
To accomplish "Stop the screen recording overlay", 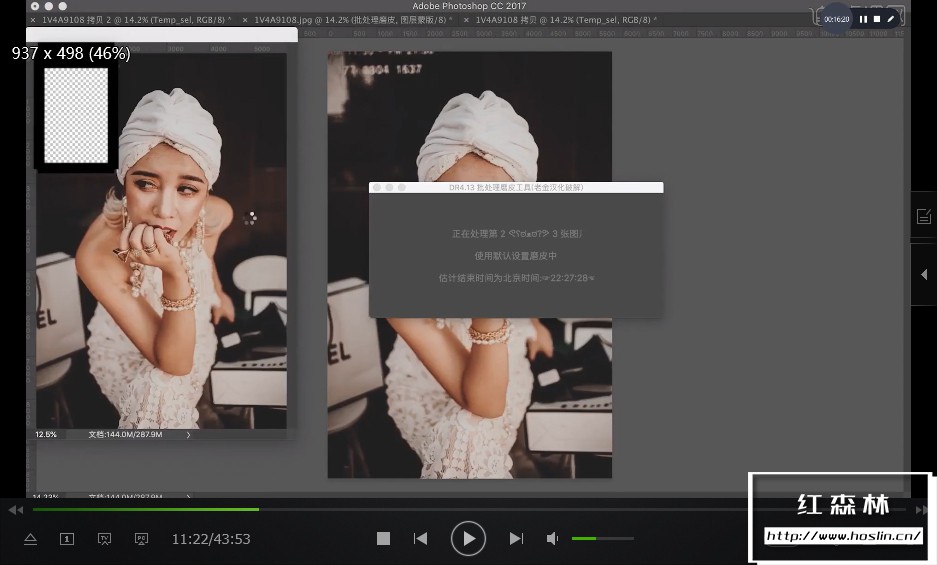I will click(x=877, y=19).
